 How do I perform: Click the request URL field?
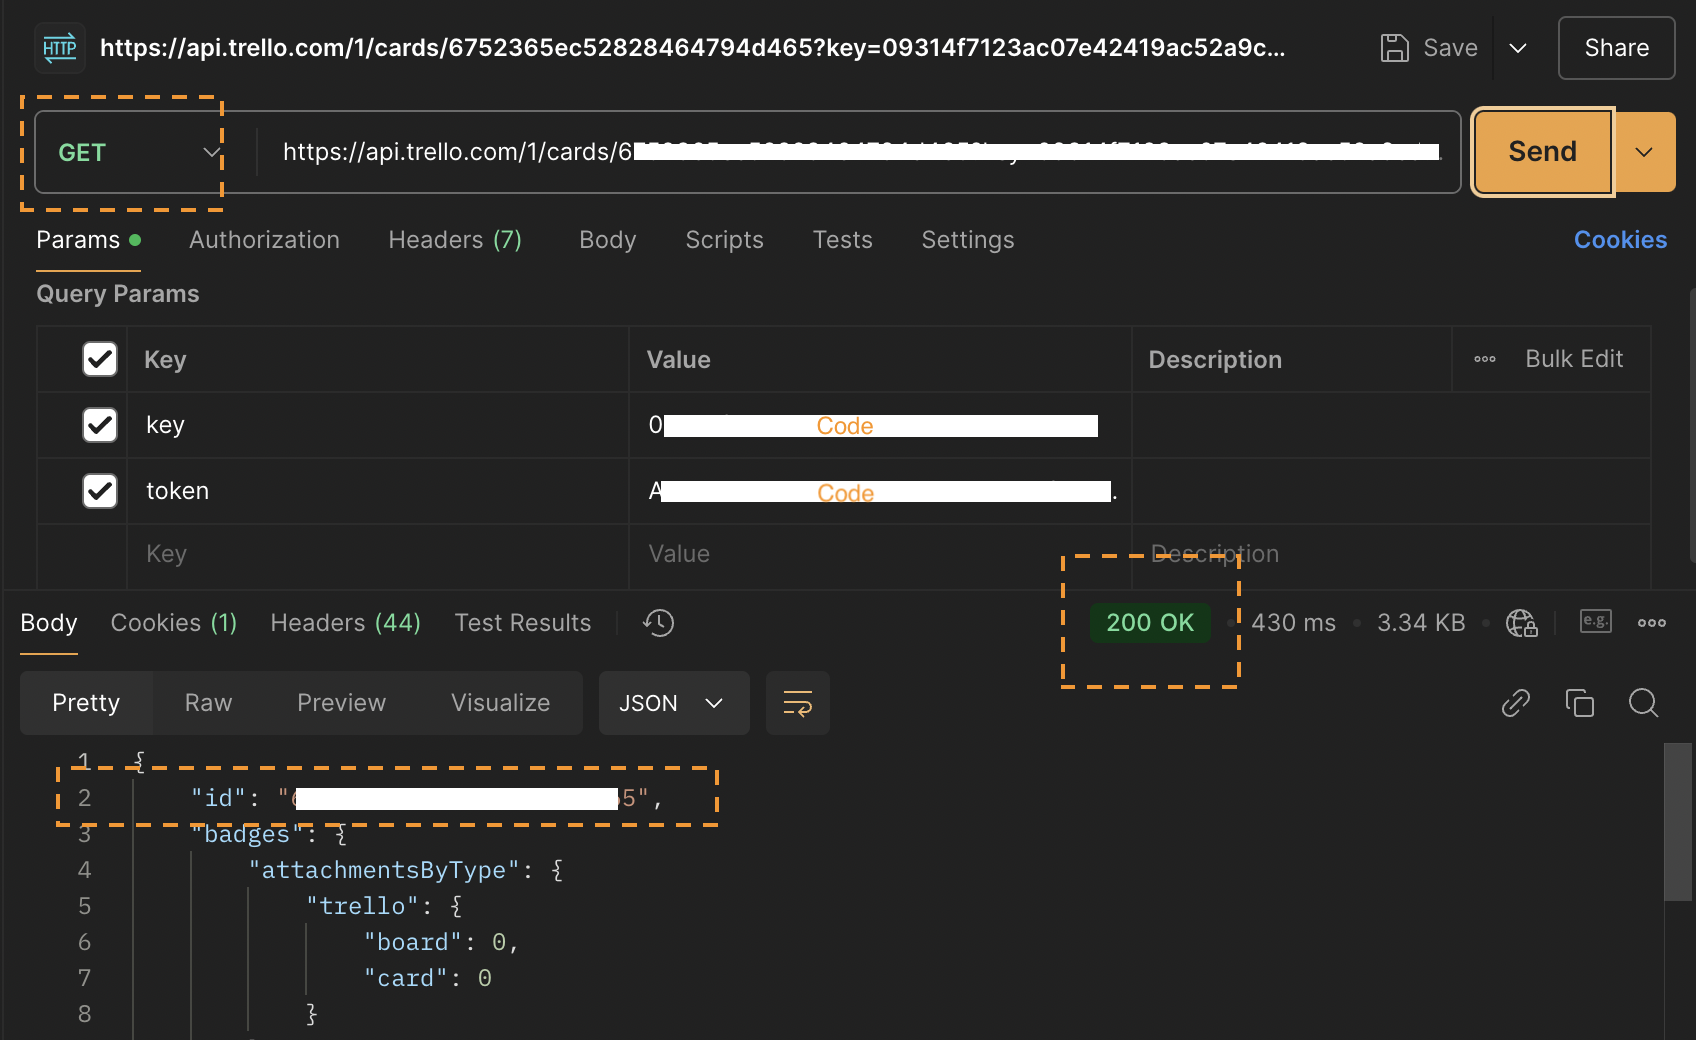[860, 152]
